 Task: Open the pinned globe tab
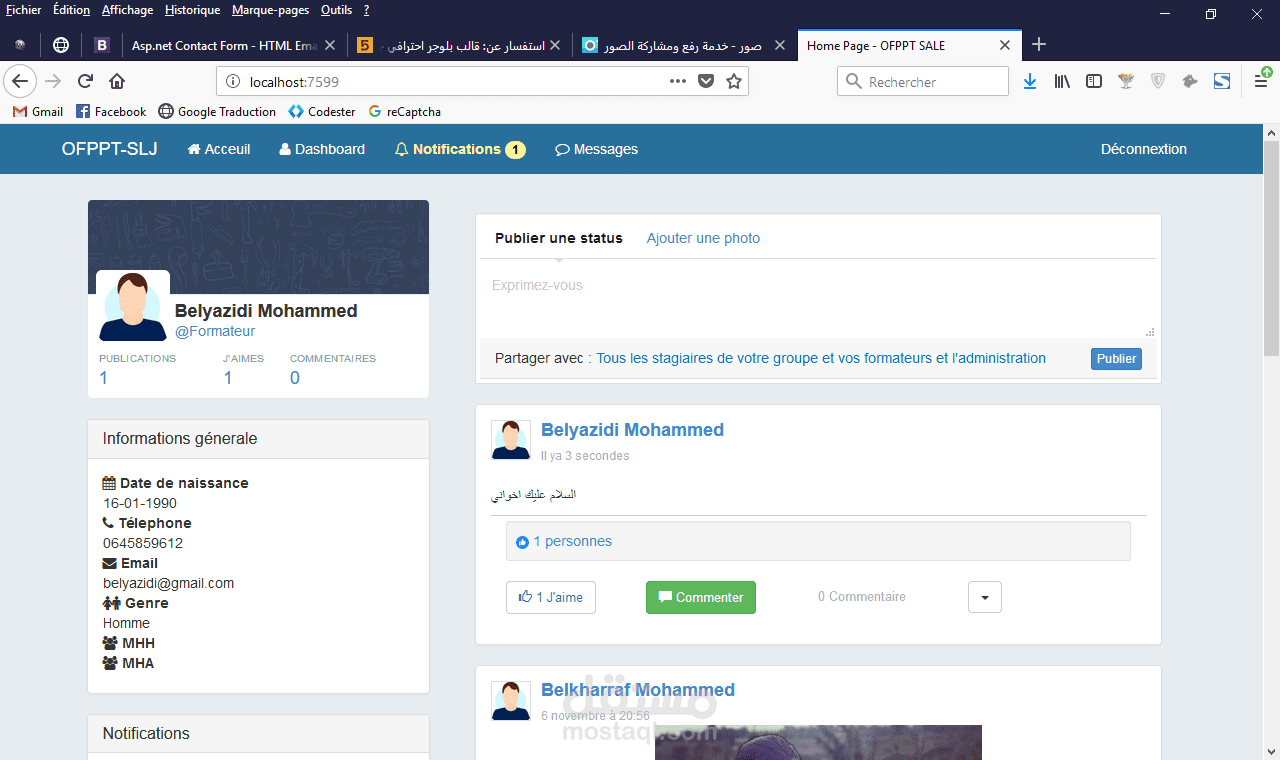coord(61,45)
